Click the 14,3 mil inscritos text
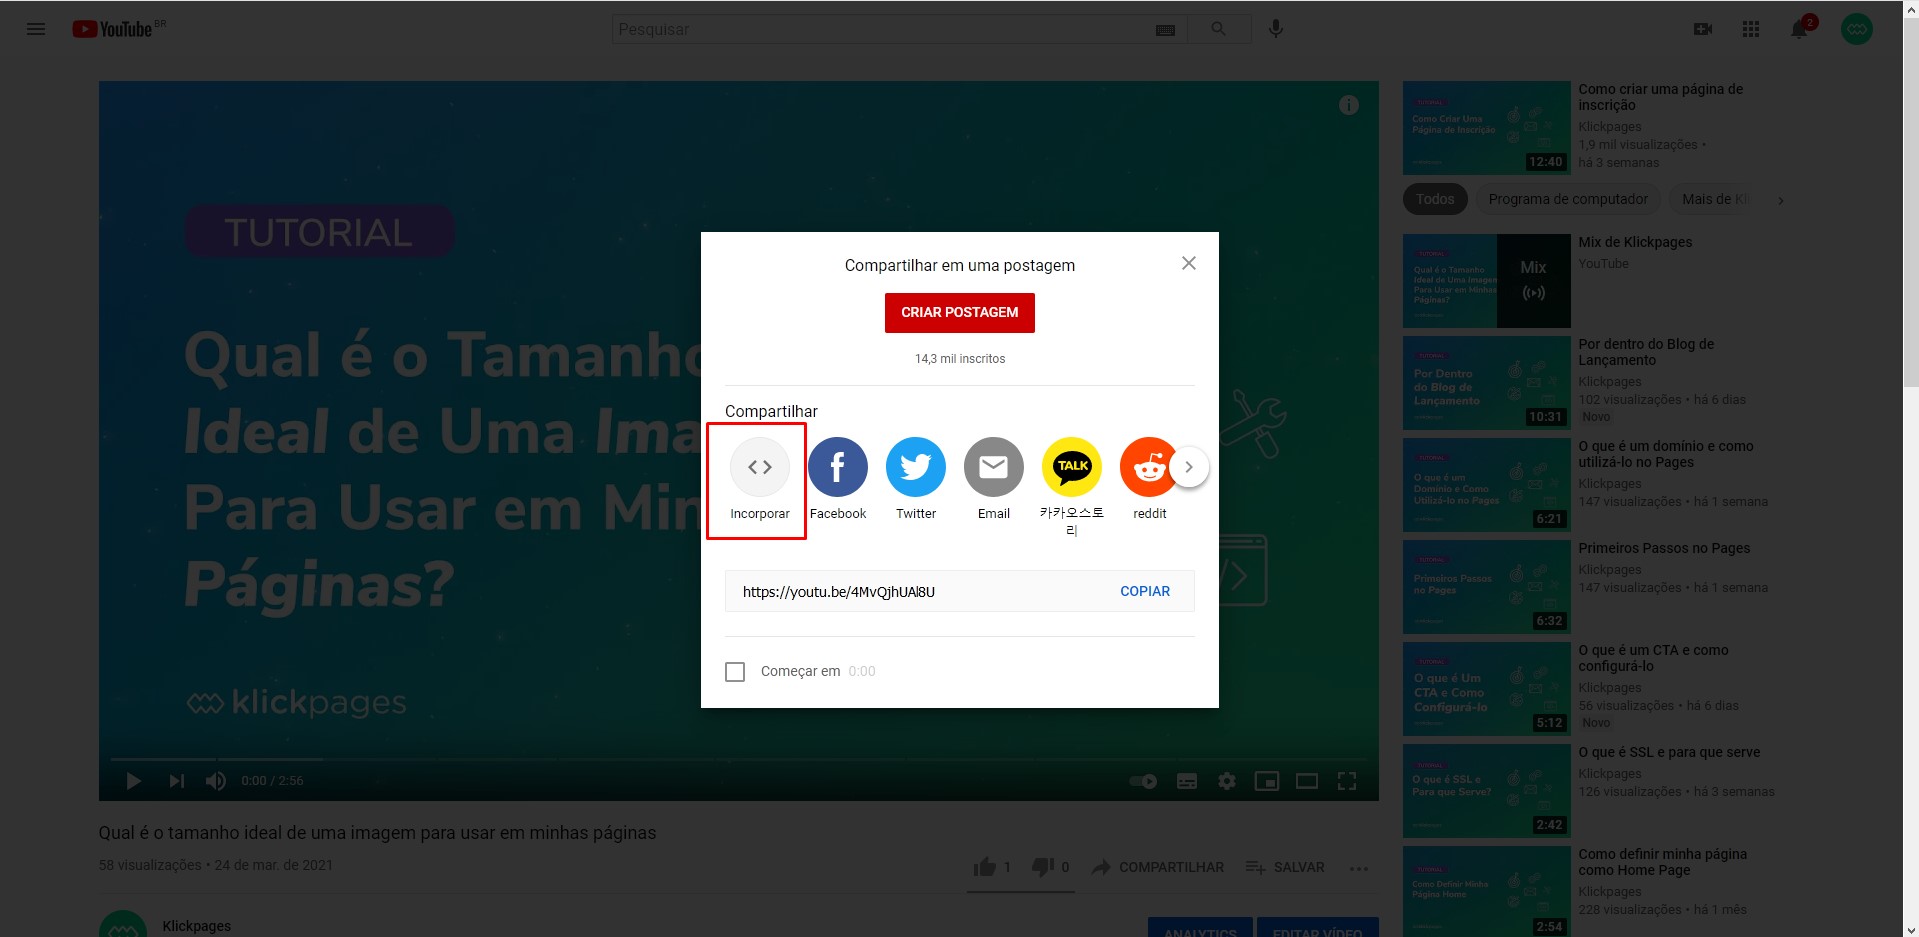The width and height of the screenshot is (1919, 937). pyautogui.click(x=960, y=359)
